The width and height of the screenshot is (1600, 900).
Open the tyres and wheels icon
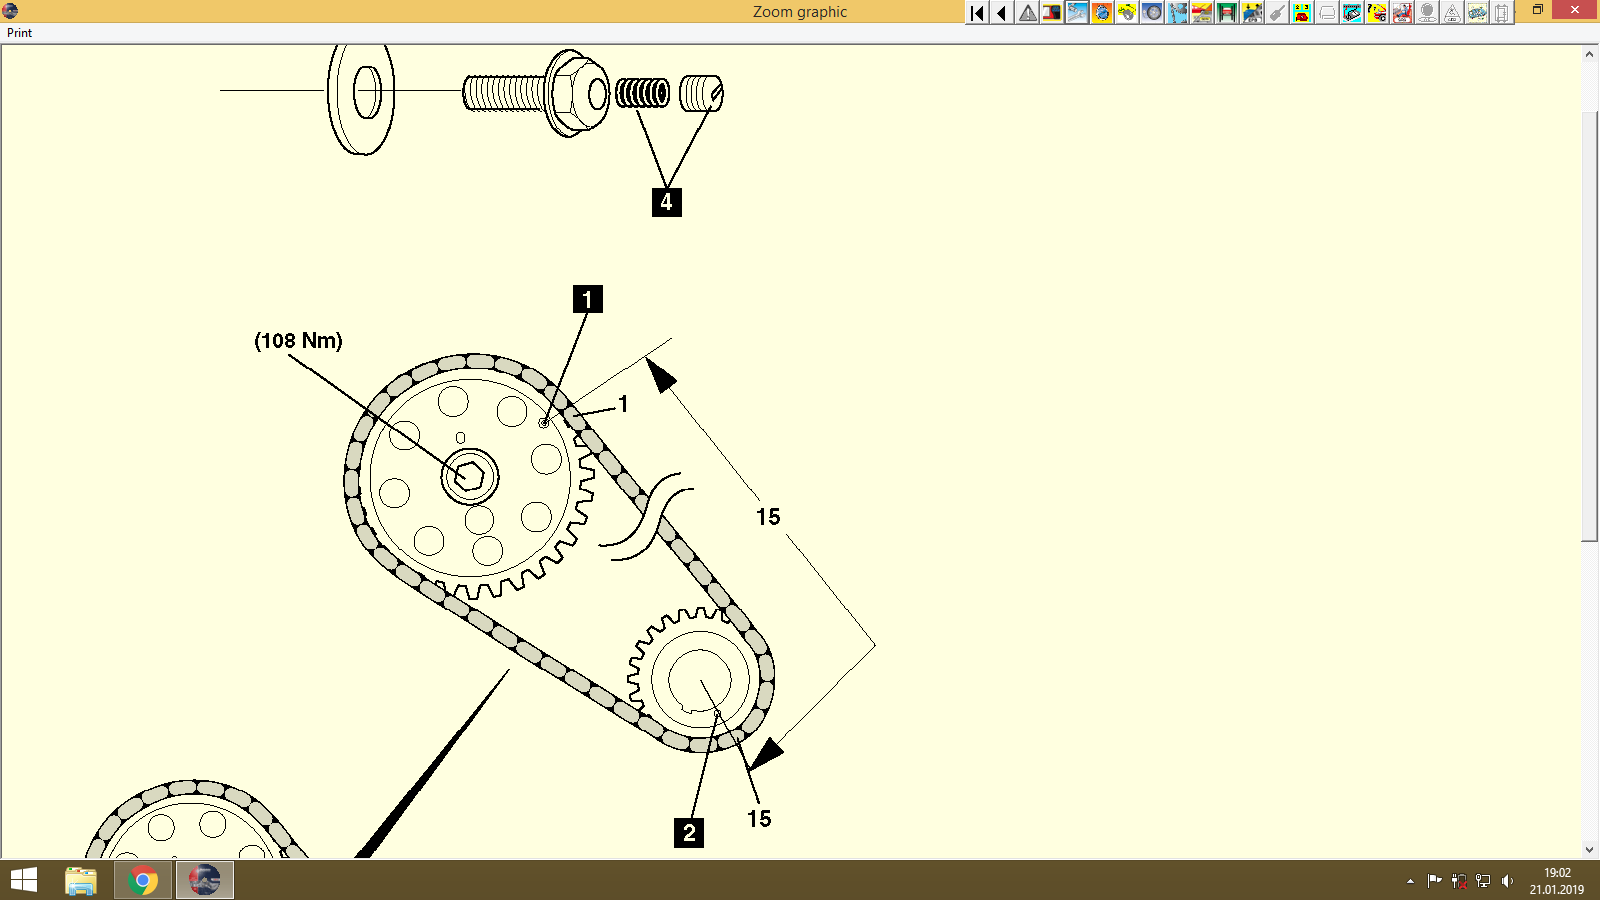pos(1152,13)
